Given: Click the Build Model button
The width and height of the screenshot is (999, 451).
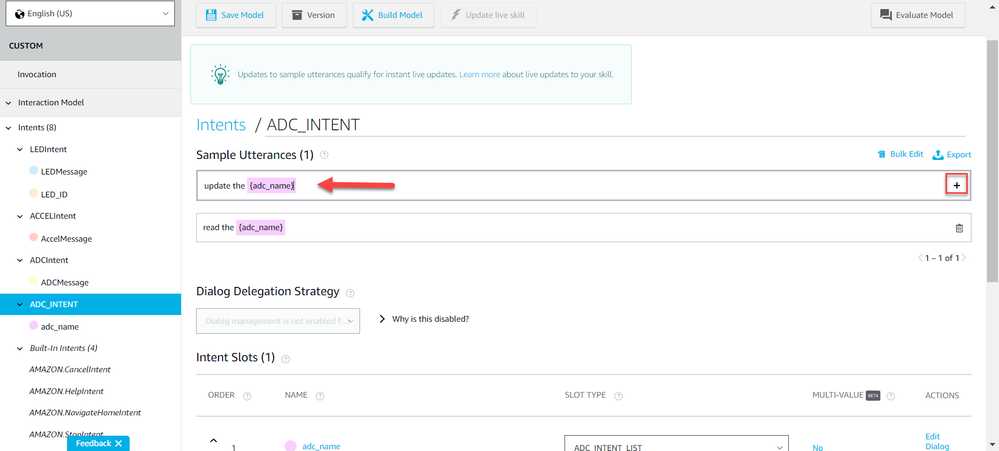Looking at the screenshot, I should pyautogui.click(x=393, y=15).
